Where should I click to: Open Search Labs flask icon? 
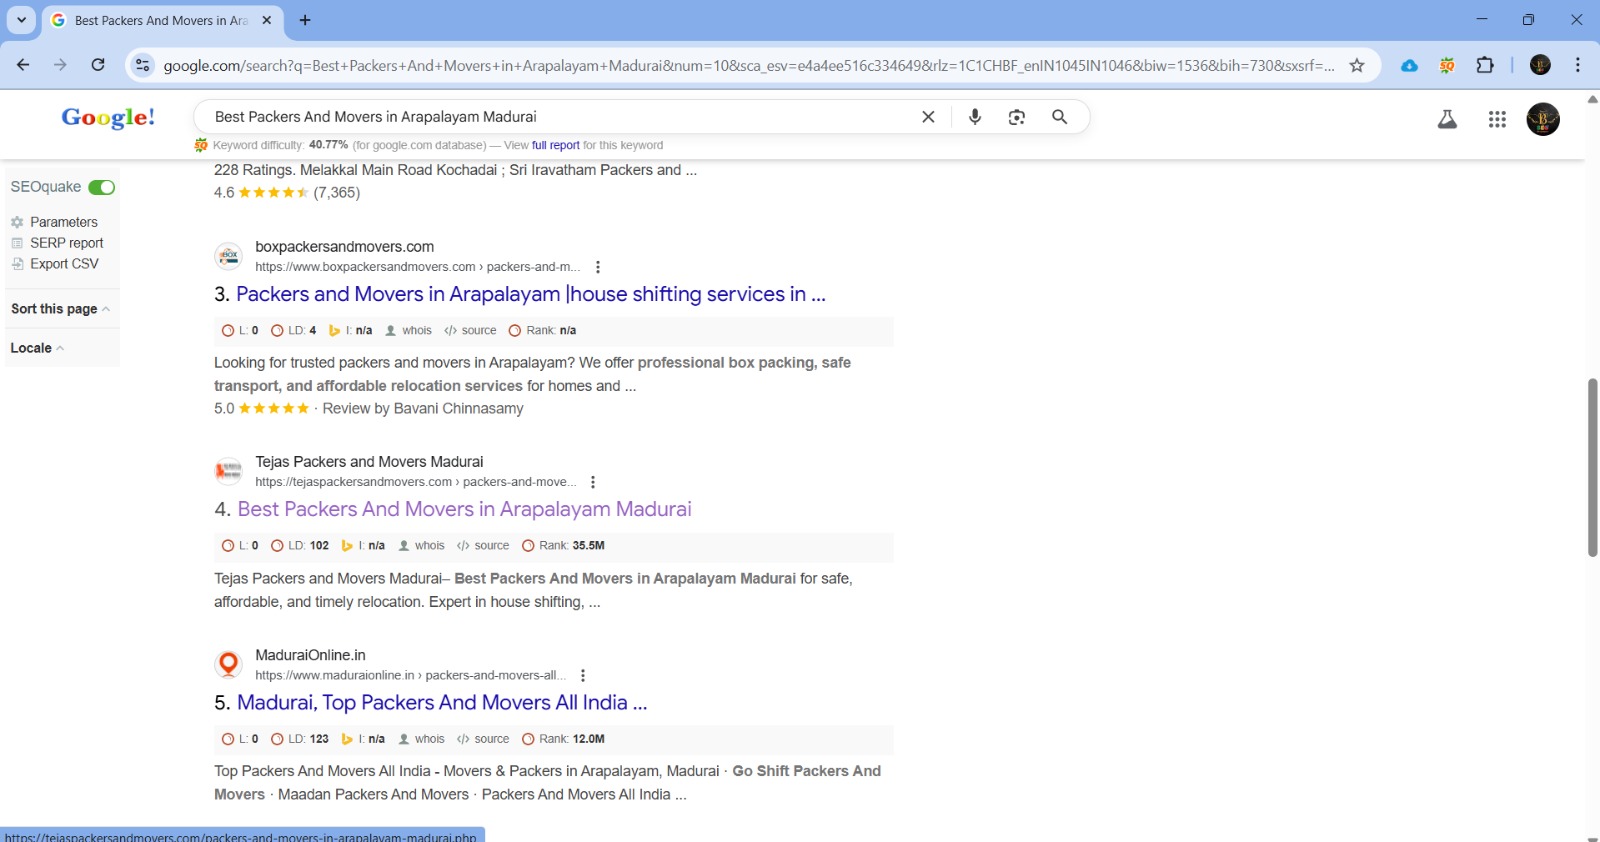tap(1446, 120)
